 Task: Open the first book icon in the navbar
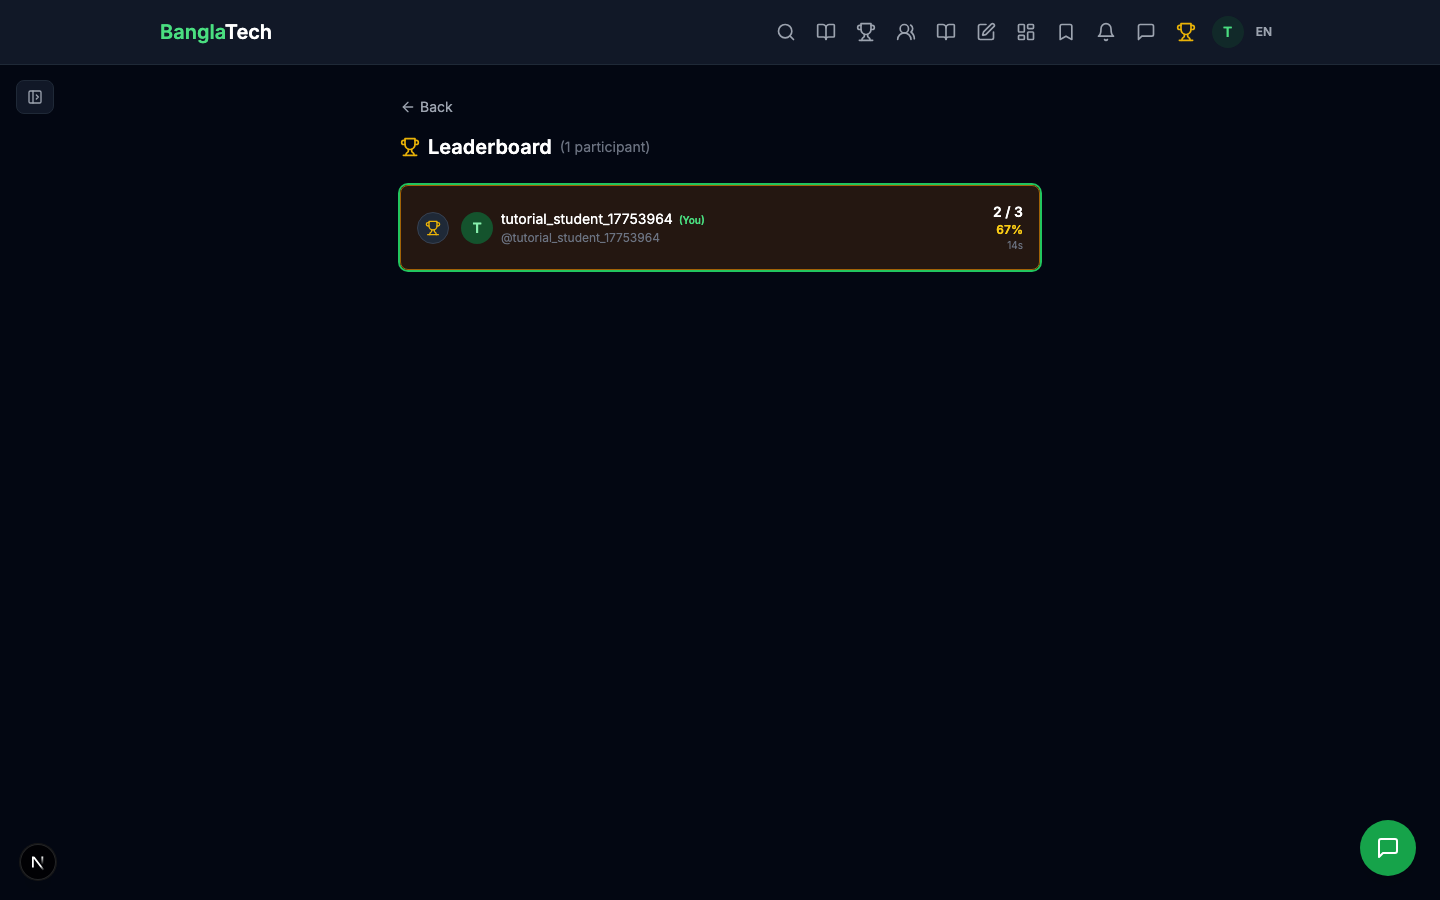[826, 32]
